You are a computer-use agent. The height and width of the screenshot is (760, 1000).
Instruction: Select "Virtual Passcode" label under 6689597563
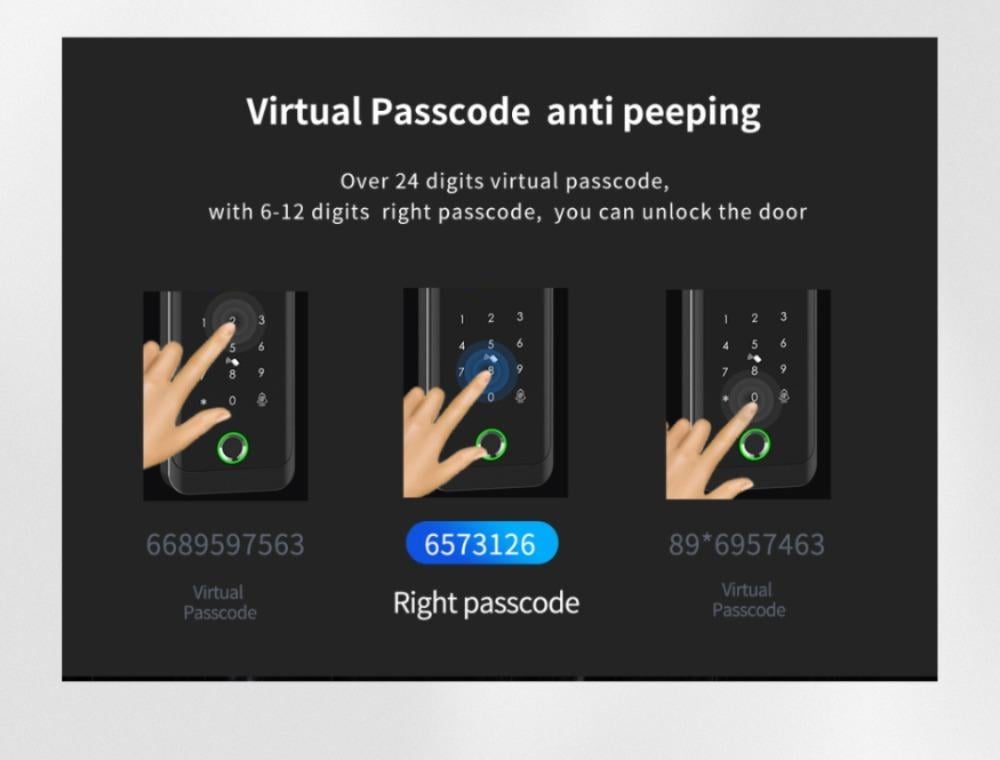click(x=219, y=603)
